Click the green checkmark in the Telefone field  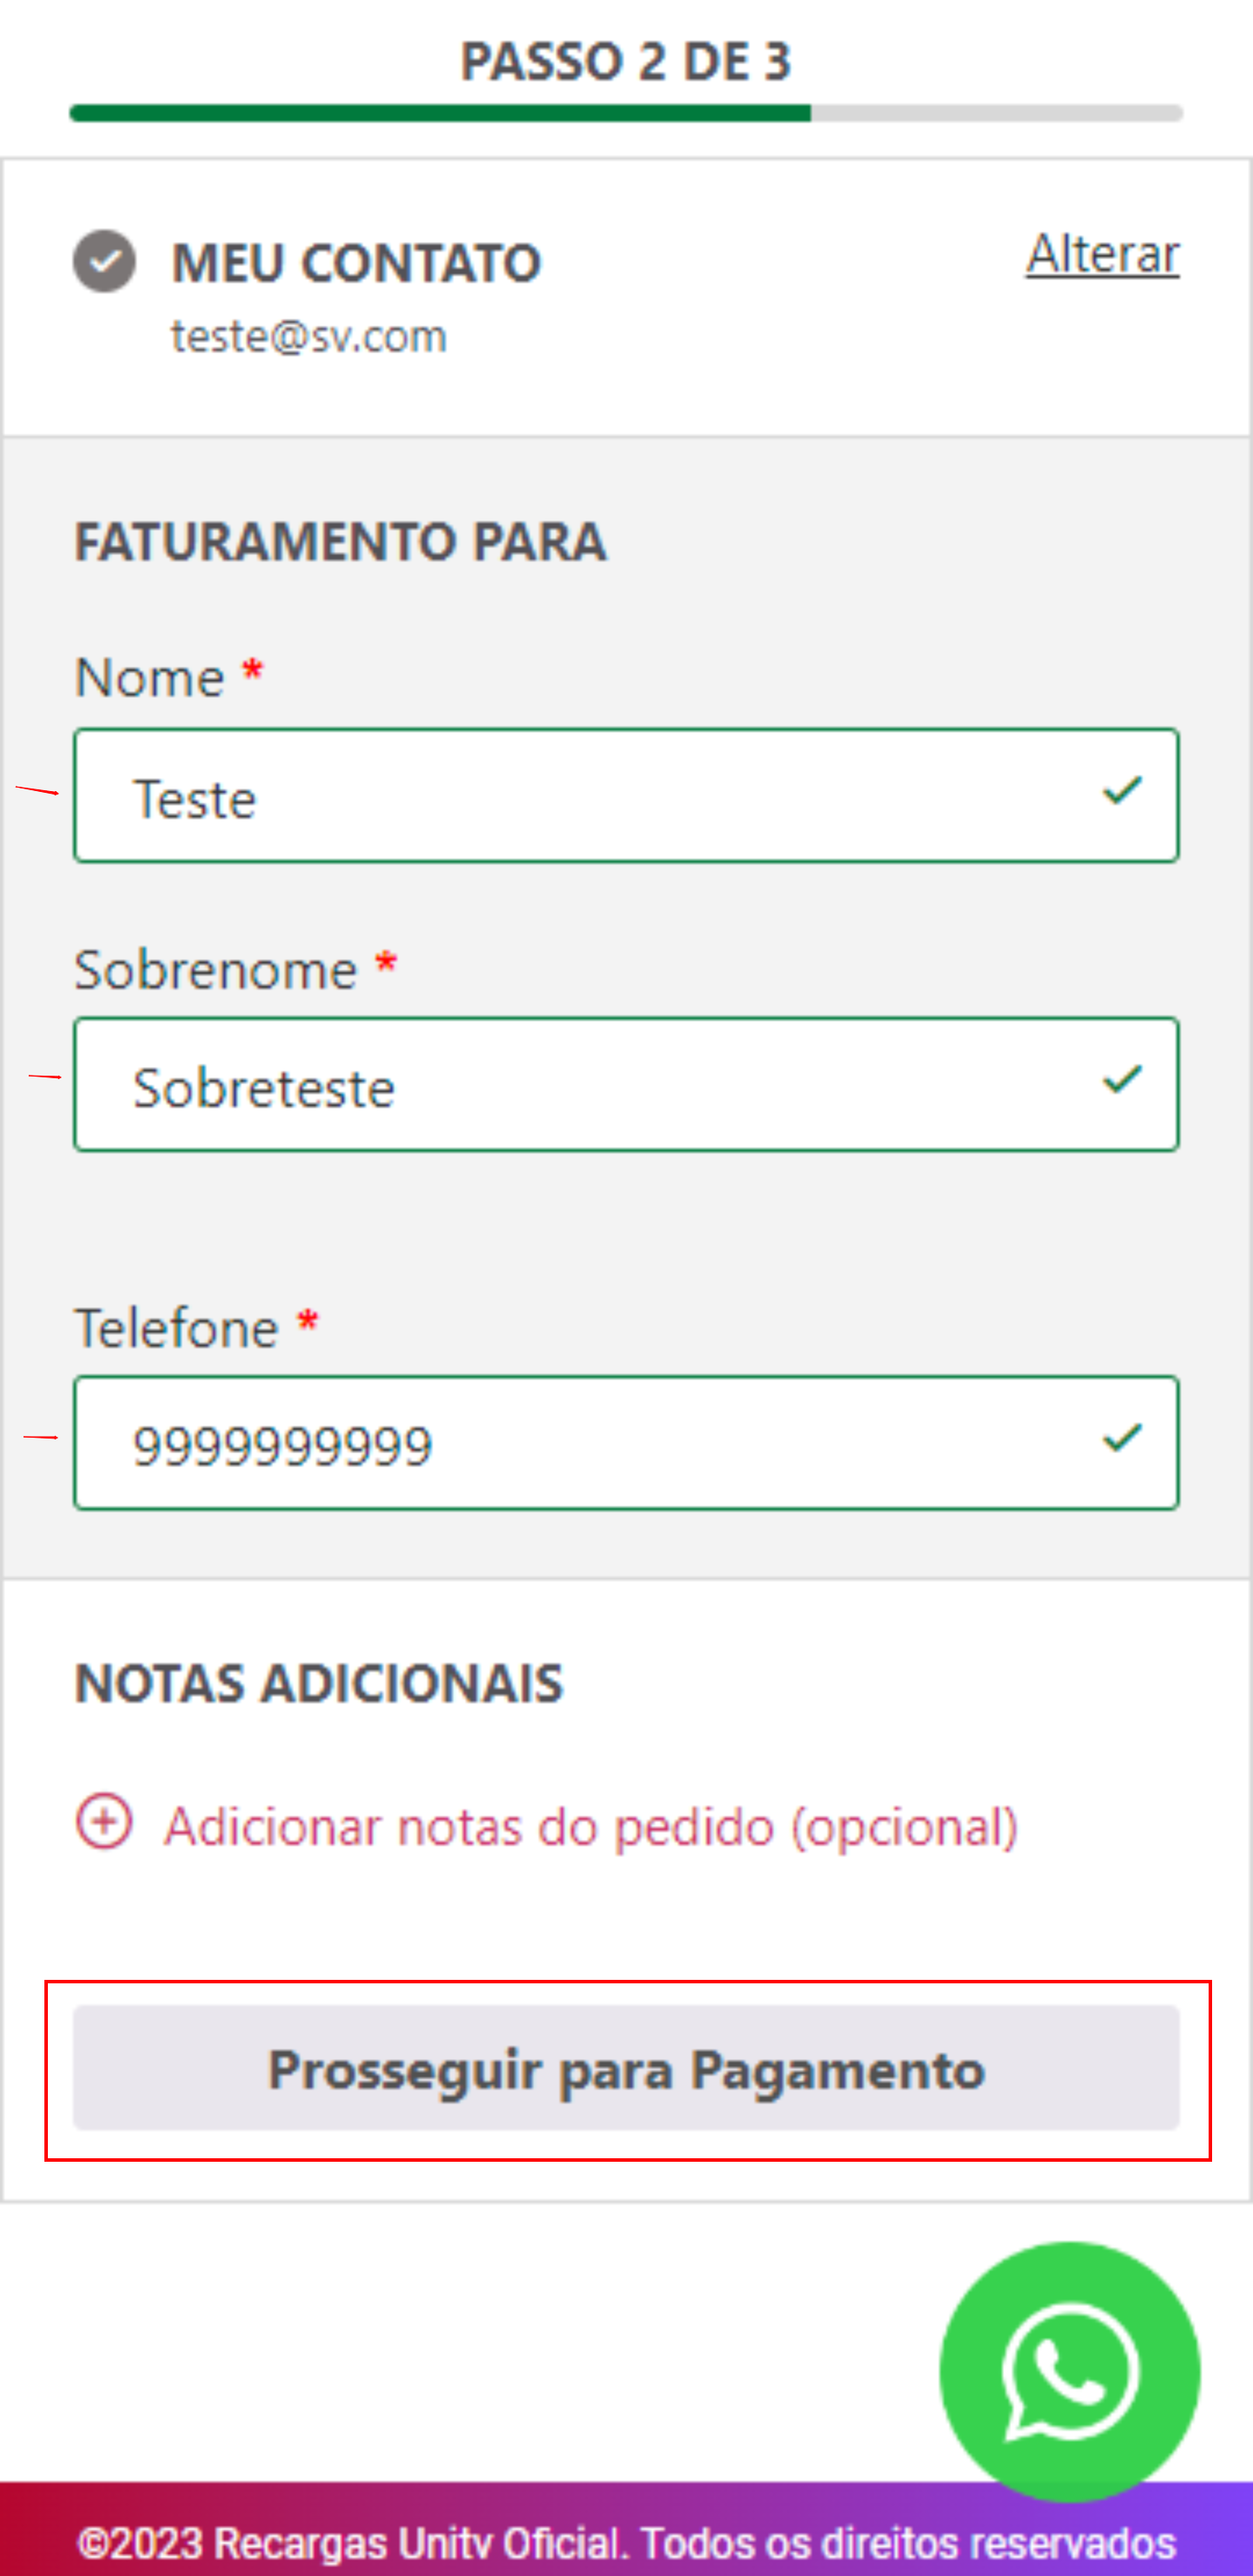click(1121, 1439)
